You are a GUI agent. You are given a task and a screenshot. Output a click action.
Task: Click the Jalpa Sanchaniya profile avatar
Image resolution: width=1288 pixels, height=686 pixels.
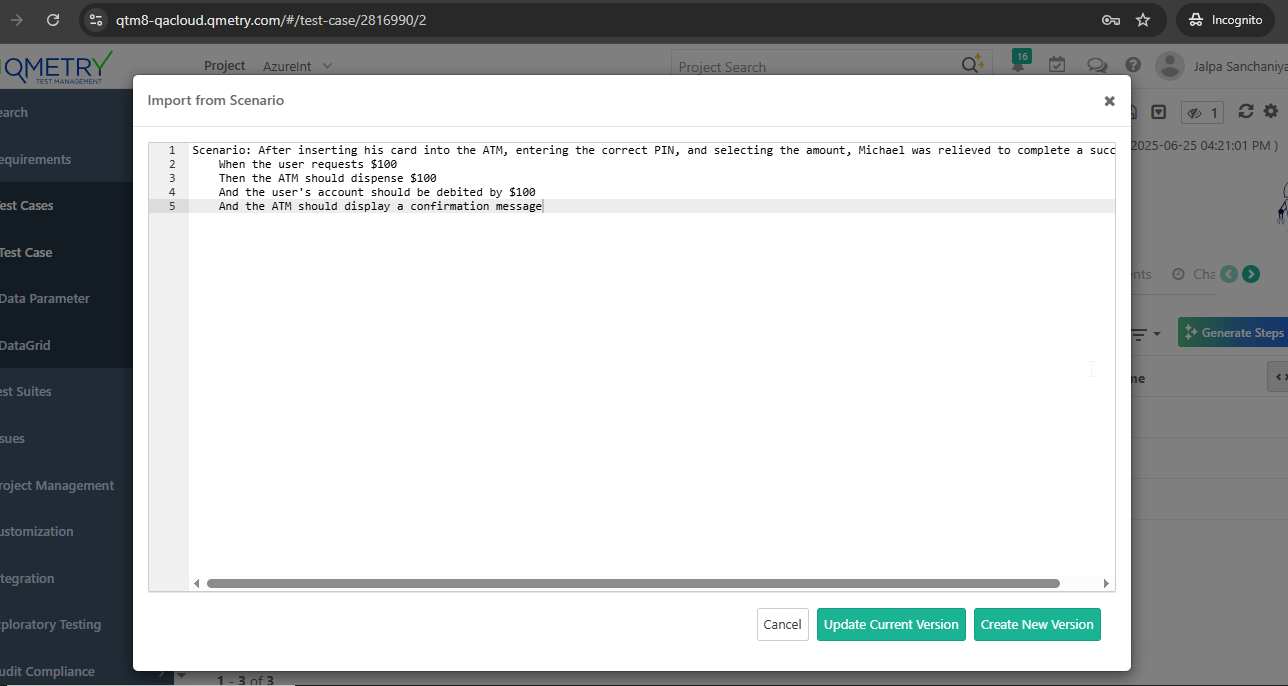(1169, 66)
